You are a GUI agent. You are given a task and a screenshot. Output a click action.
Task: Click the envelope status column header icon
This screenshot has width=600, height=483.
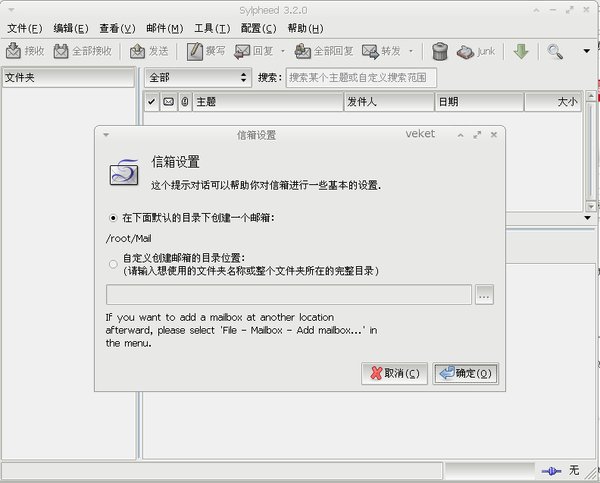168,101
